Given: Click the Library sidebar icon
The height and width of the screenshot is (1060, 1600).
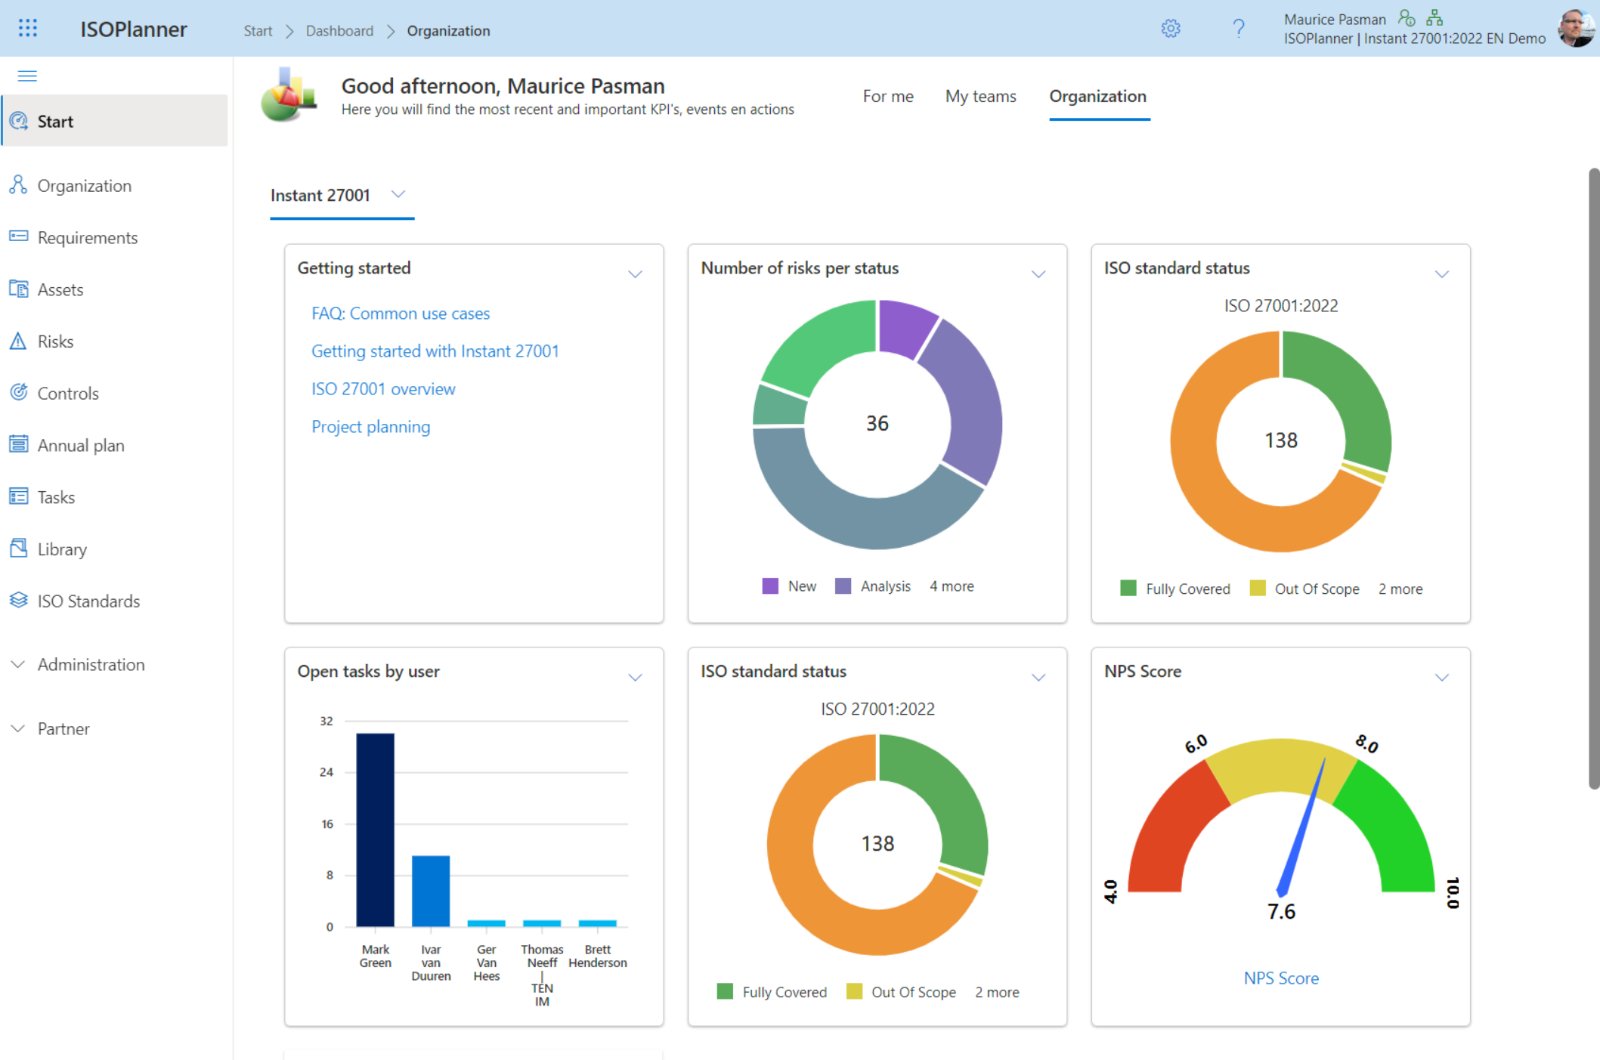Looking at the screenshot, I should (x=18, y=549).
